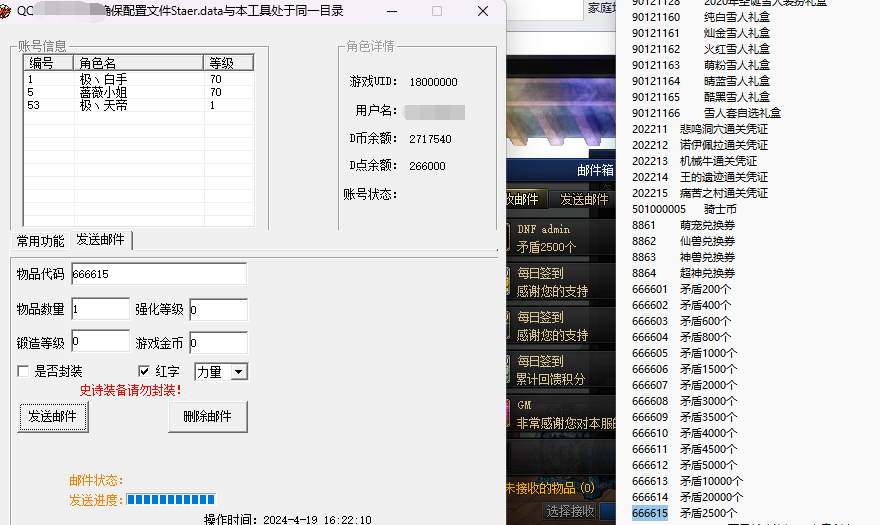Select the highlighted 666615 code in the list
880x525 pixels.
click(x=649, y=513)
